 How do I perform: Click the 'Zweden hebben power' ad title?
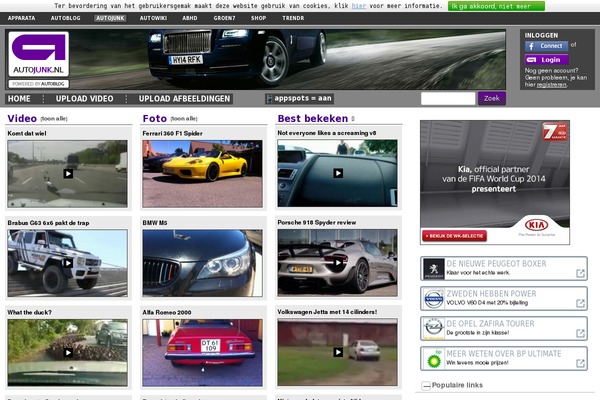491,294
